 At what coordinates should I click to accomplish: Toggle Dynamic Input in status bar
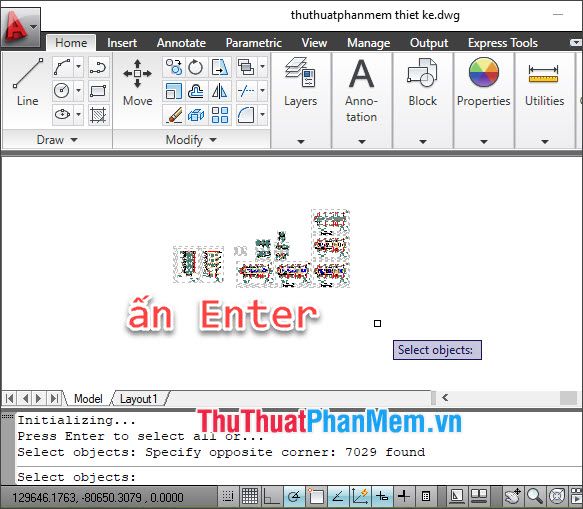click(x=382, y=496)
